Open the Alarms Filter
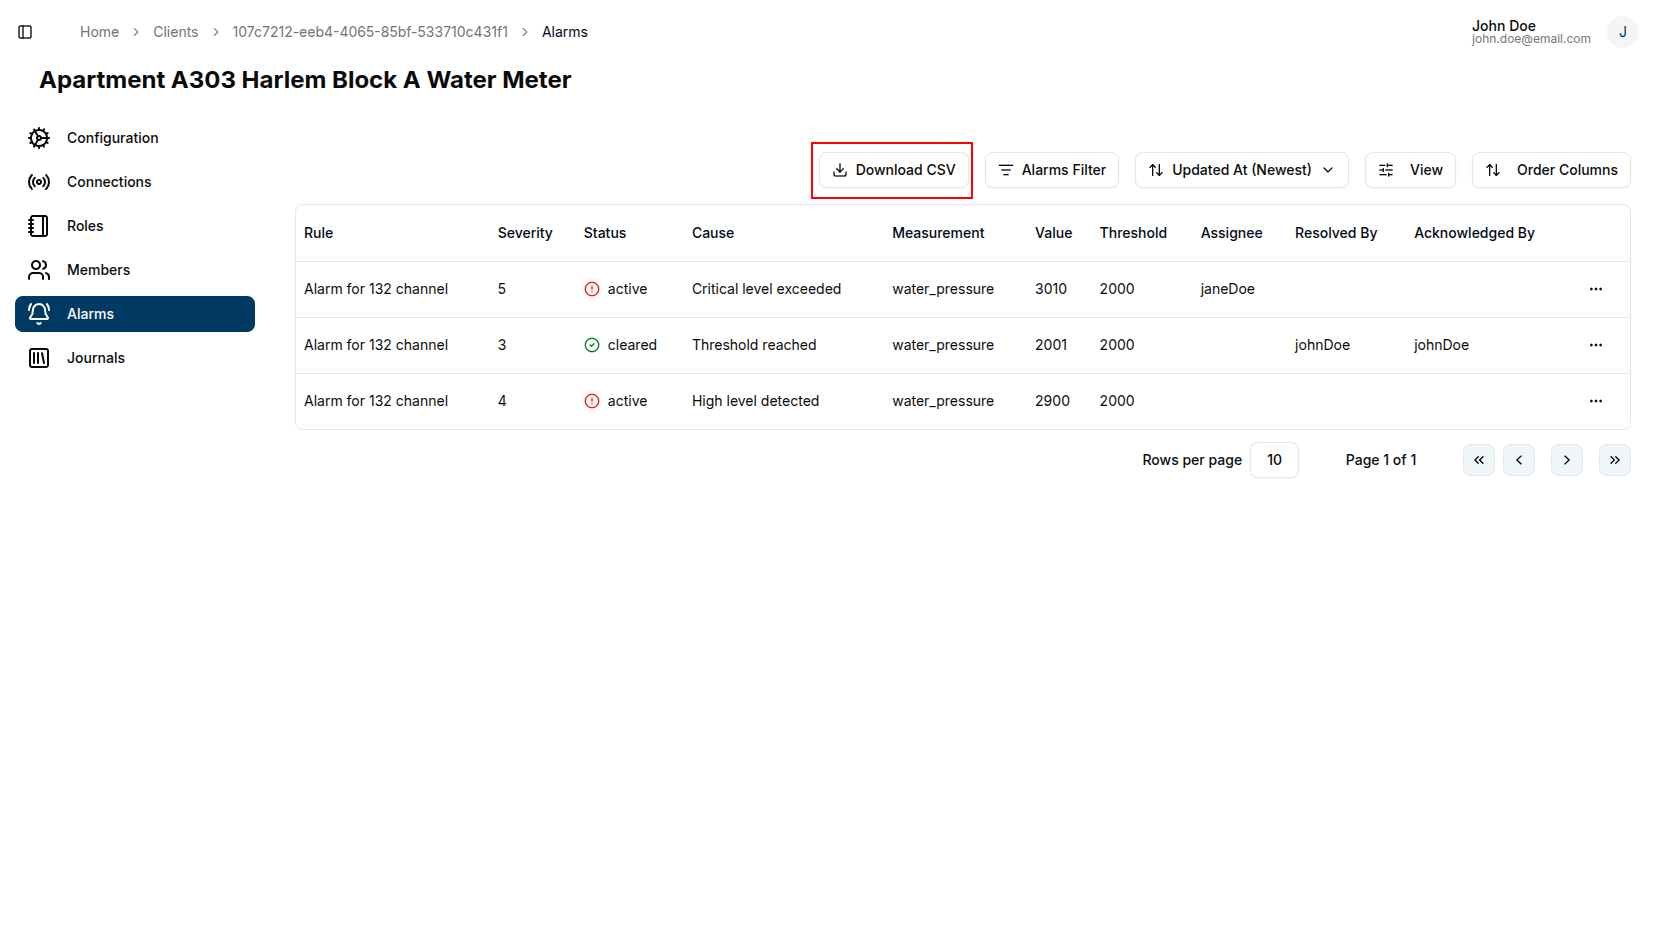This screenshot has width=1662, height=927. tap(1051, 170)
